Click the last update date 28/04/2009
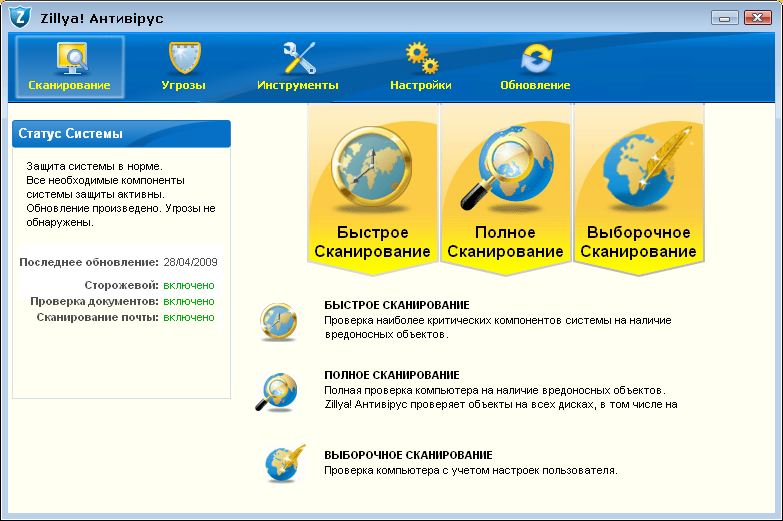Screen dimensions: 783x521 [x=190, y=262]
